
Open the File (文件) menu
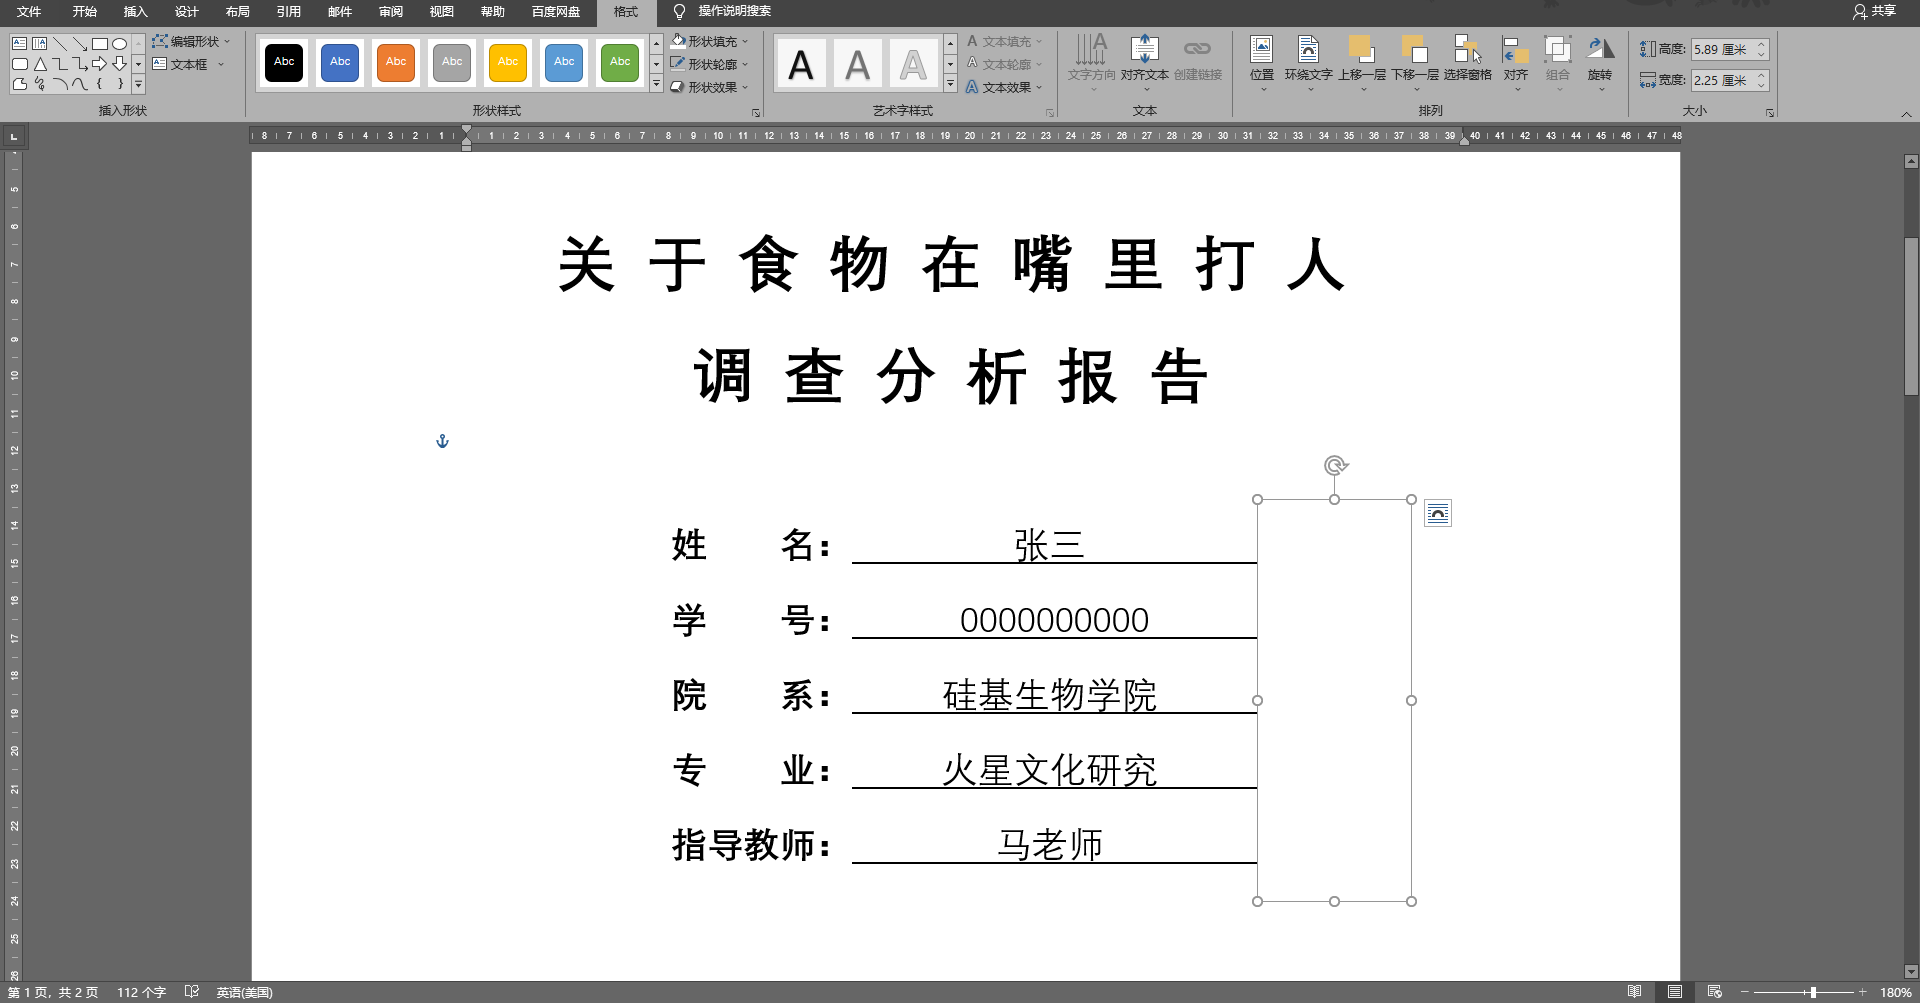[29, 12]
